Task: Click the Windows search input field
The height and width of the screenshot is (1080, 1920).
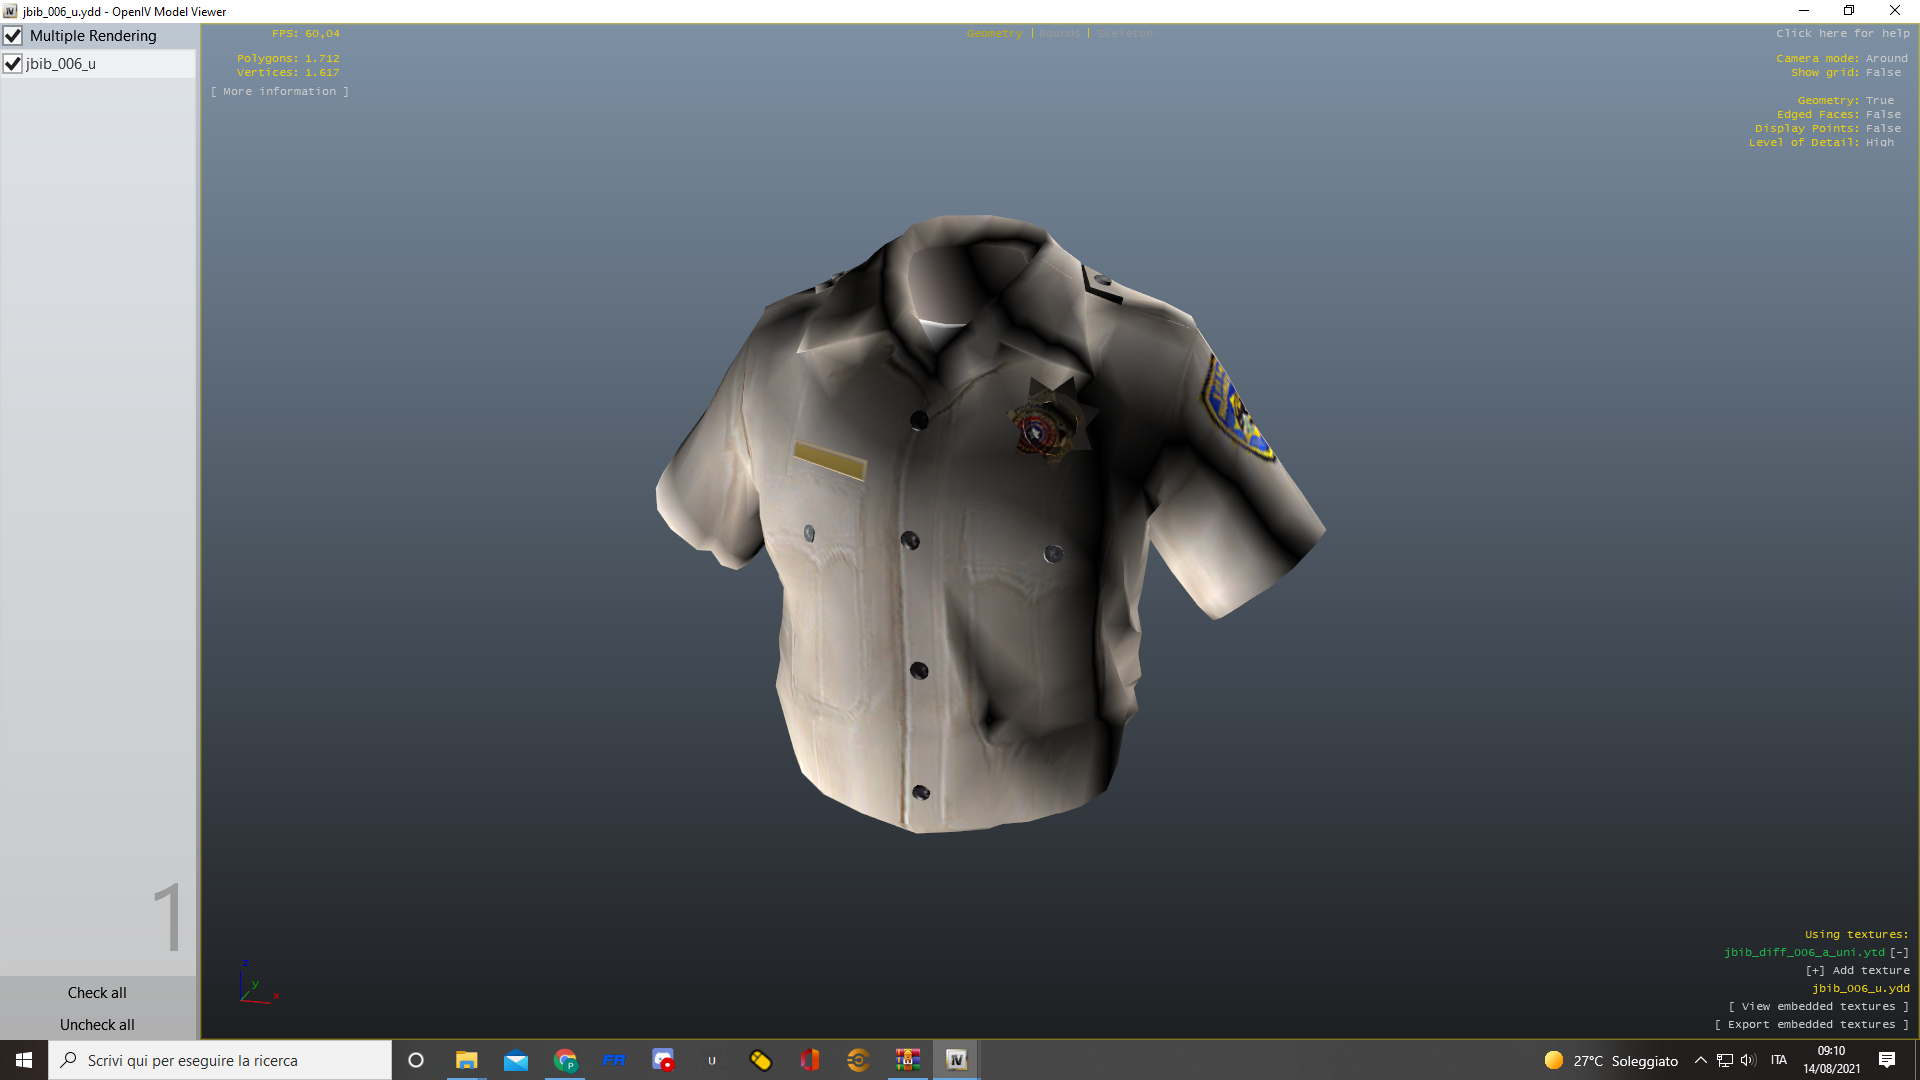Action: tap(220, 1060)
